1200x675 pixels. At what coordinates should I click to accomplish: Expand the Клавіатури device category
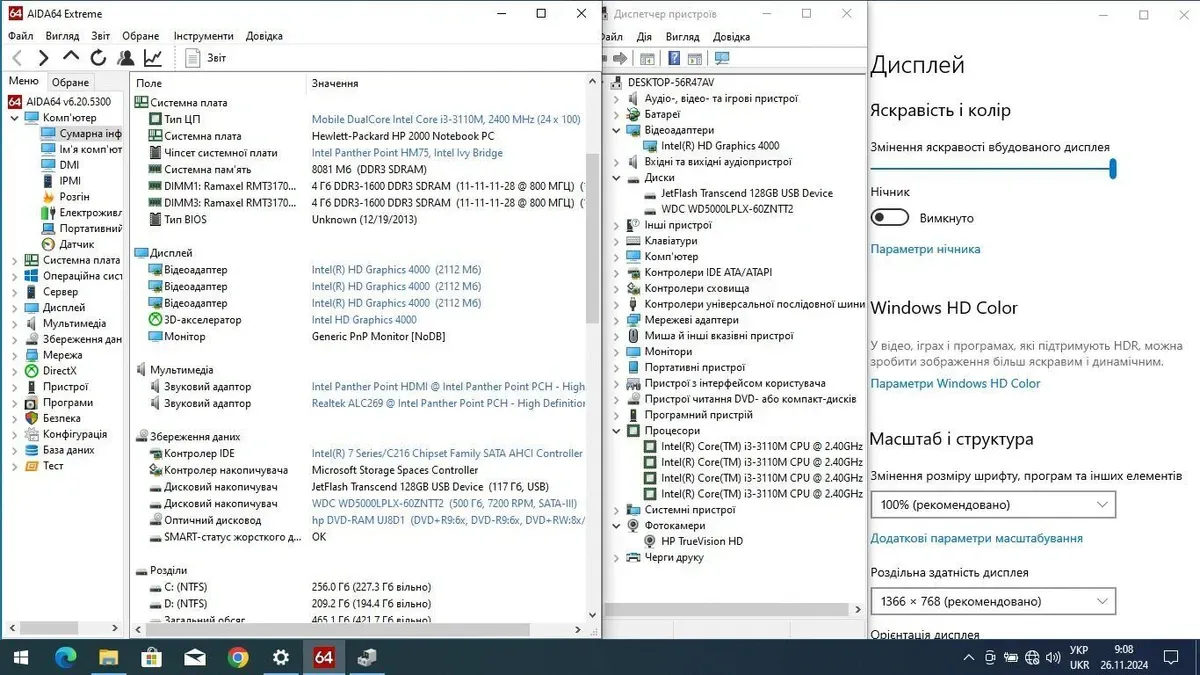(616, 241)
